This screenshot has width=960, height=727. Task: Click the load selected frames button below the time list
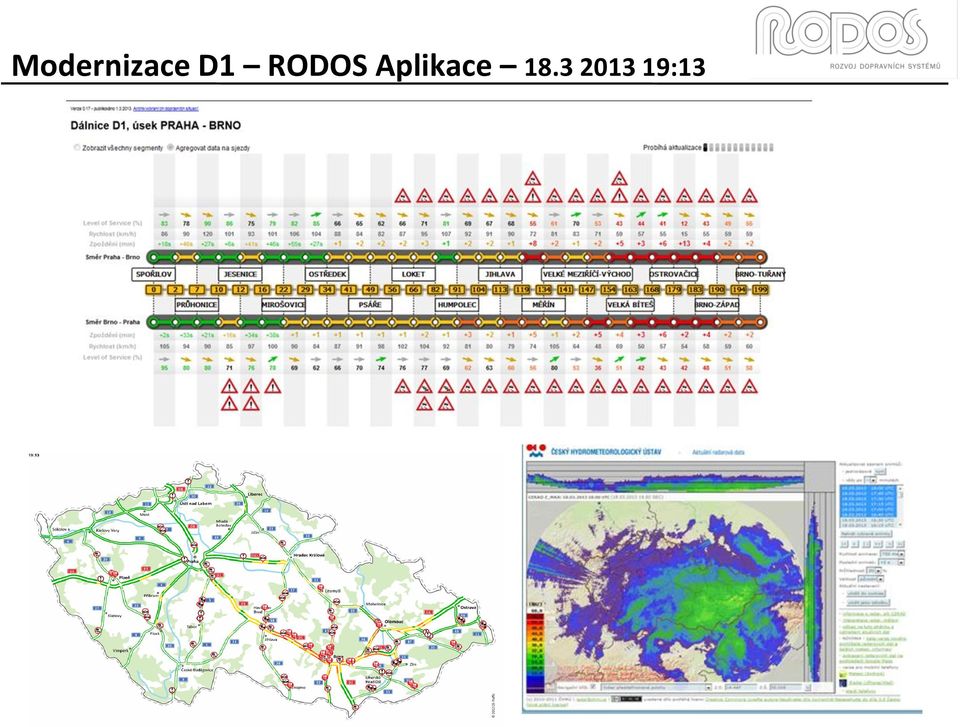(x=866, y=533)
